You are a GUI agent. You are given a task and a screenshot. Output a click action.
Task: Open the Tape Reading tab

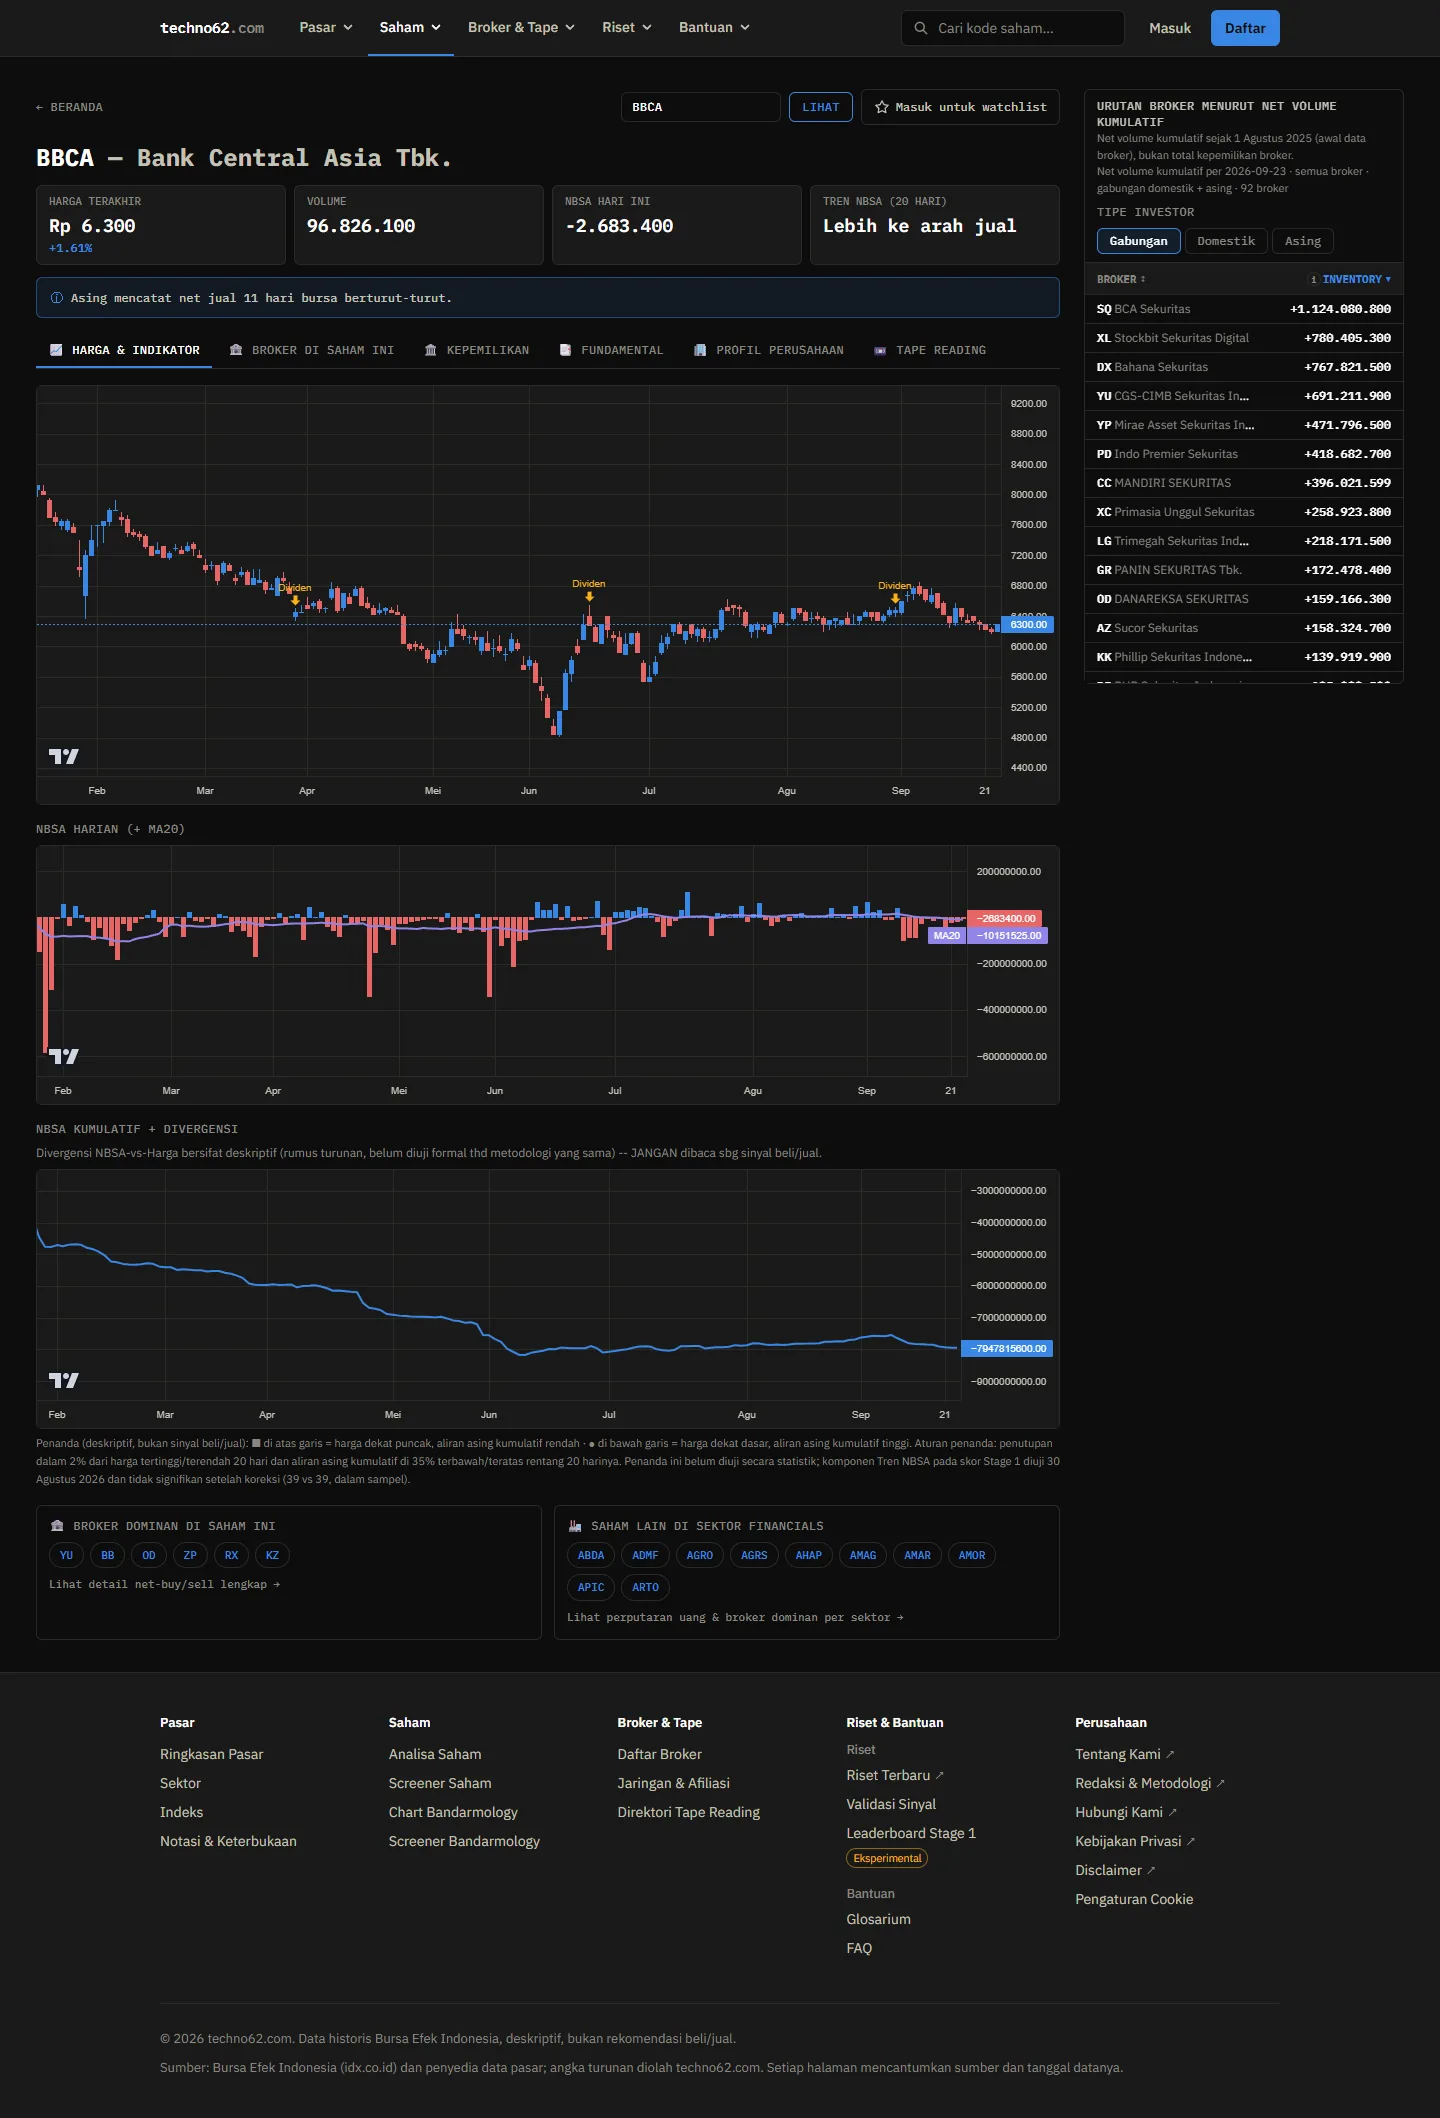pyautogui.click(x=930, y=350)
